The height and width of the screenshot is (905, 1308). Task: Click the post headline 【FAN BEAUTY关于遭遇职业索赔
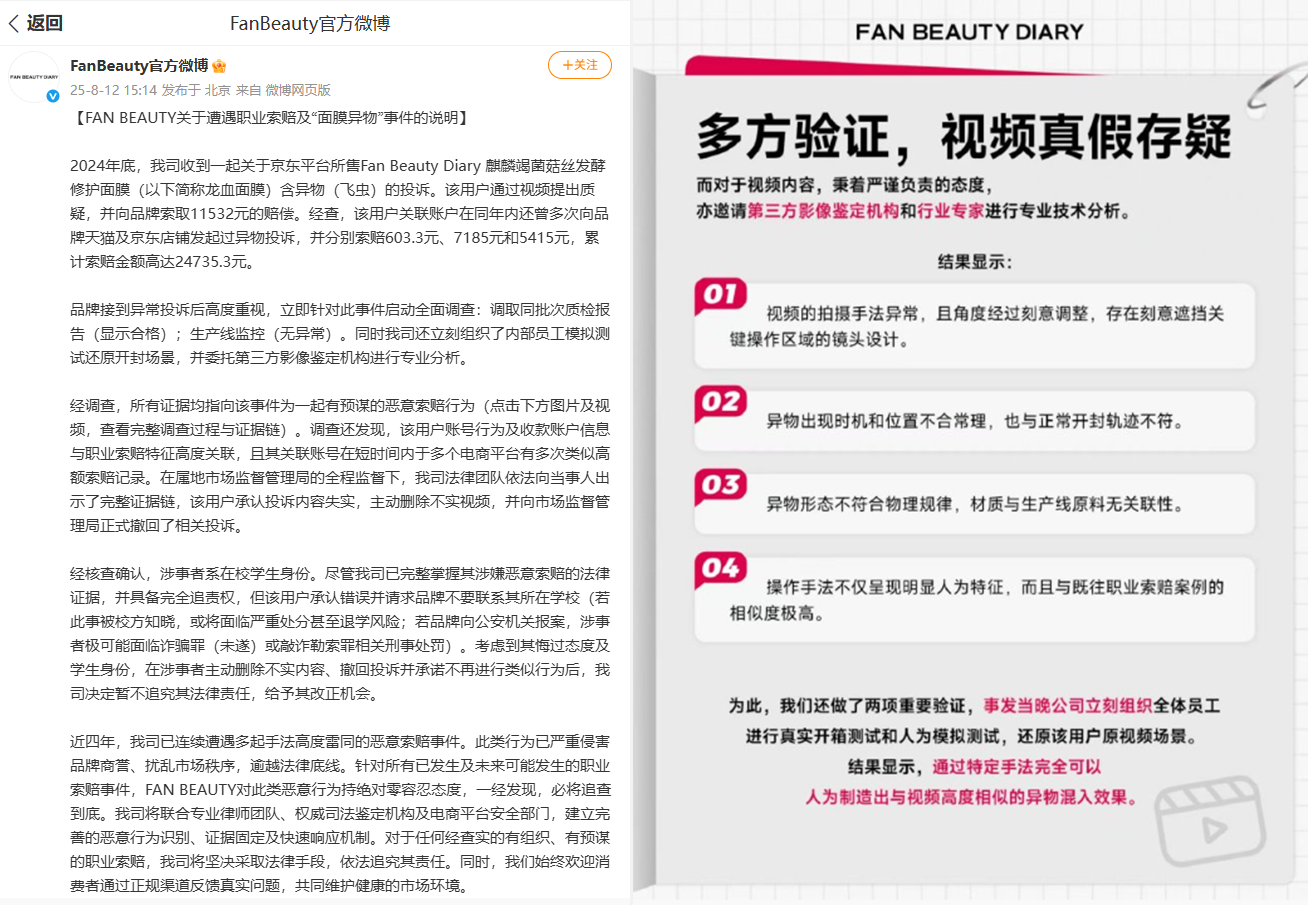[271, 118]
